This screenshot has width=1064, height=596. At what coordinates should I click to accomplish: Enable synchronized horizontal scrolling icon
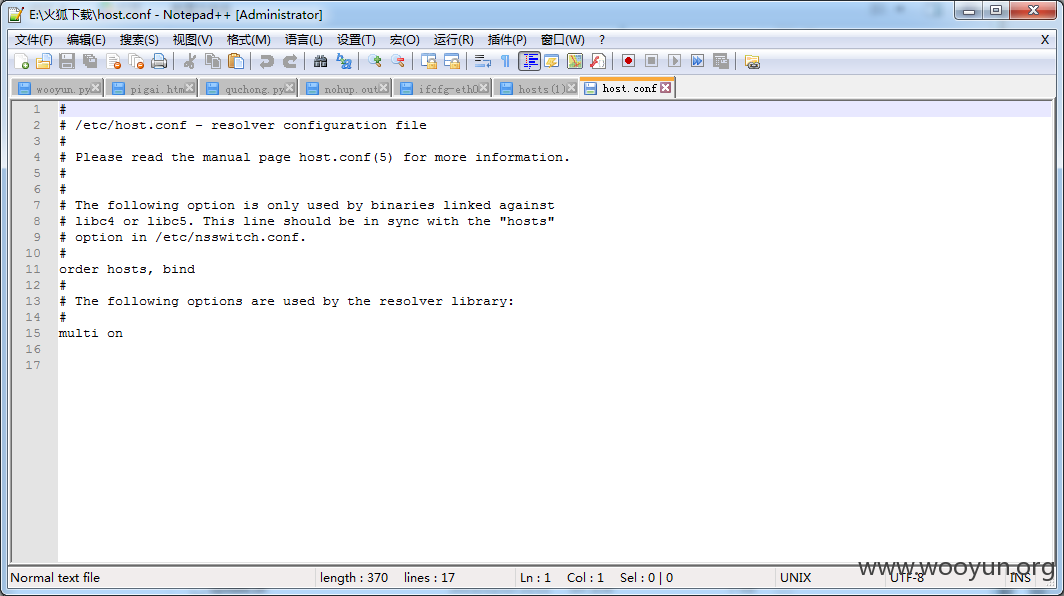tap(451, 62)
